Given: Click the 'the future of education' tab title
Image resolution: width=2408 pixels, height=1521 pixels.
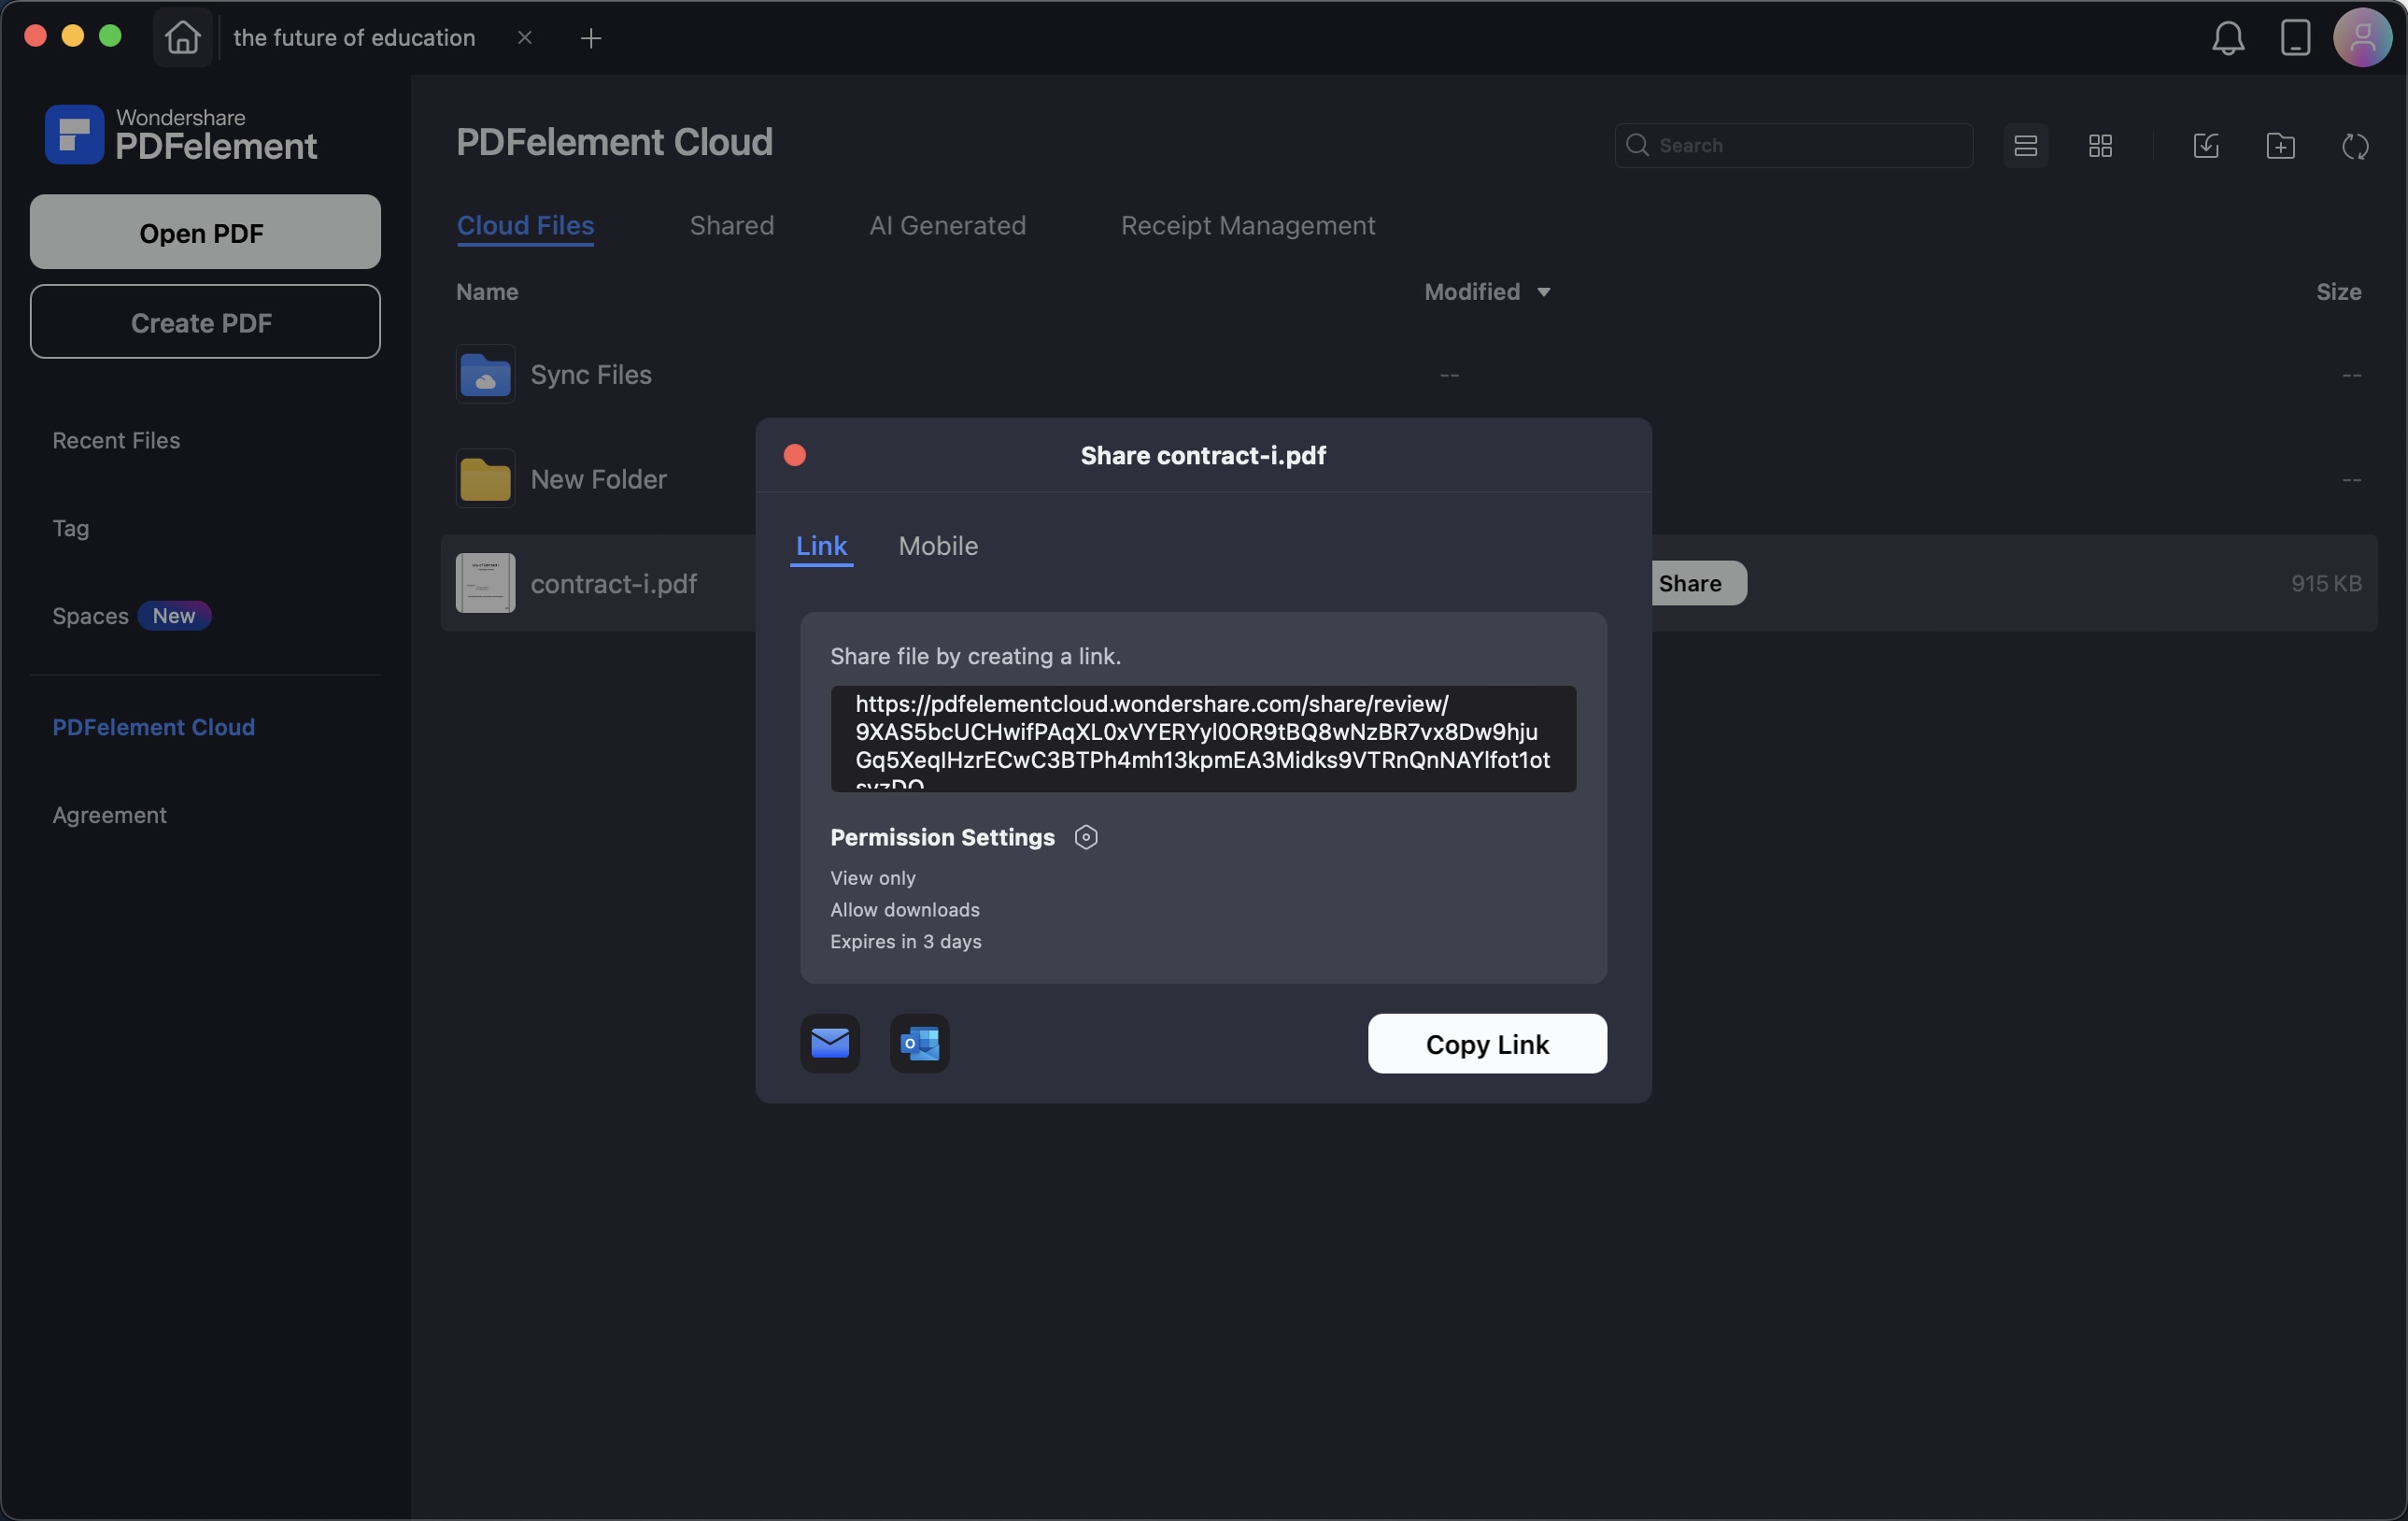Looking at the screenshot, I should (x=354, y=38).
